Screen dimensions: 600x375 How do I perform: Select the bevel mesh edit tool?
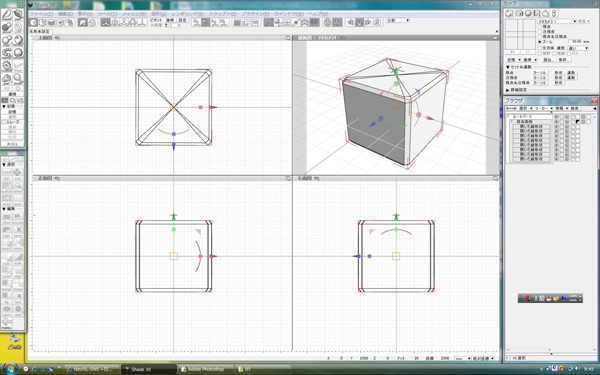coord(18,230)
